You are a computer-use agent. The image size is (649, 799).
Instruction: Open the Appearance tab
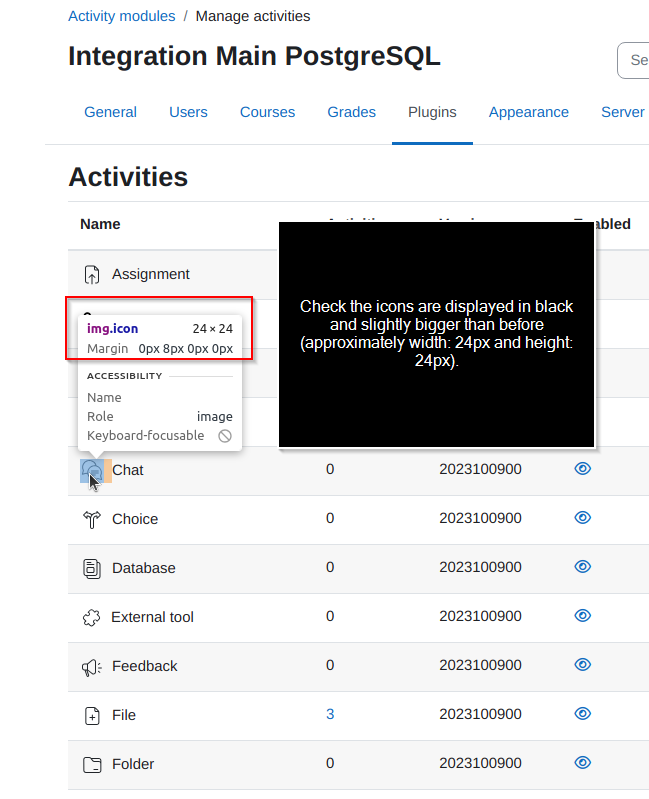pyautogui.click(x=529, y=112)
